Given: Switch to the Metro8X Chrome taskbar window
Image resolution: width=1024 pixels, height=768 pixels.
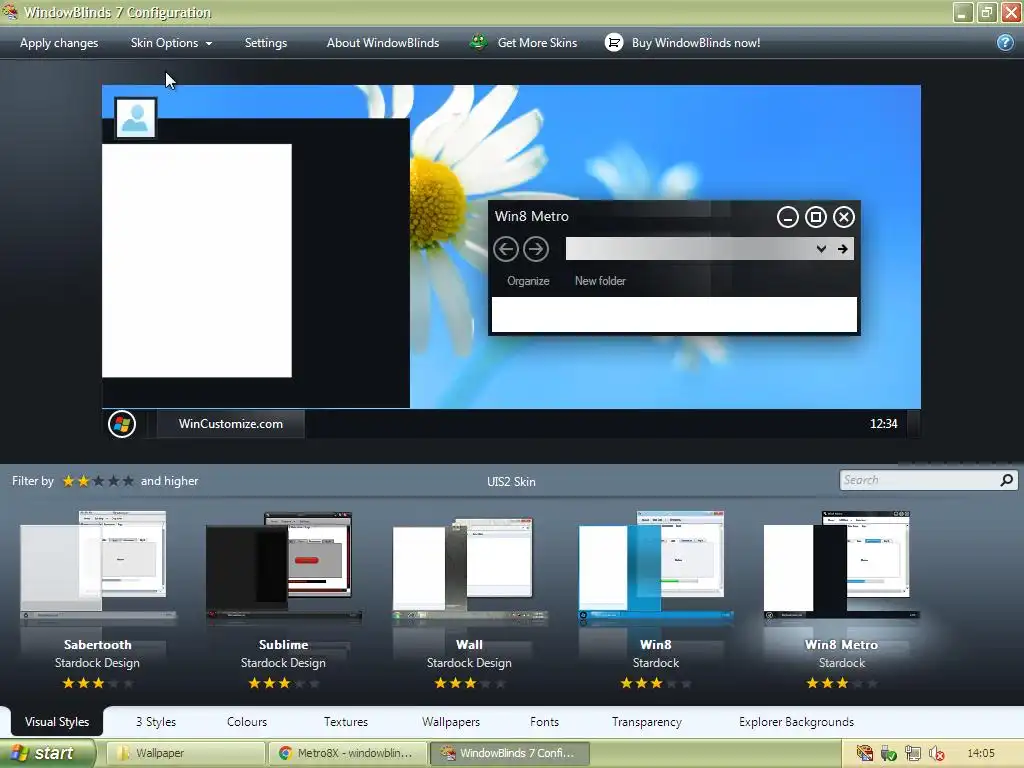Looking at the screenshot, I should click(x=347, y=753).
